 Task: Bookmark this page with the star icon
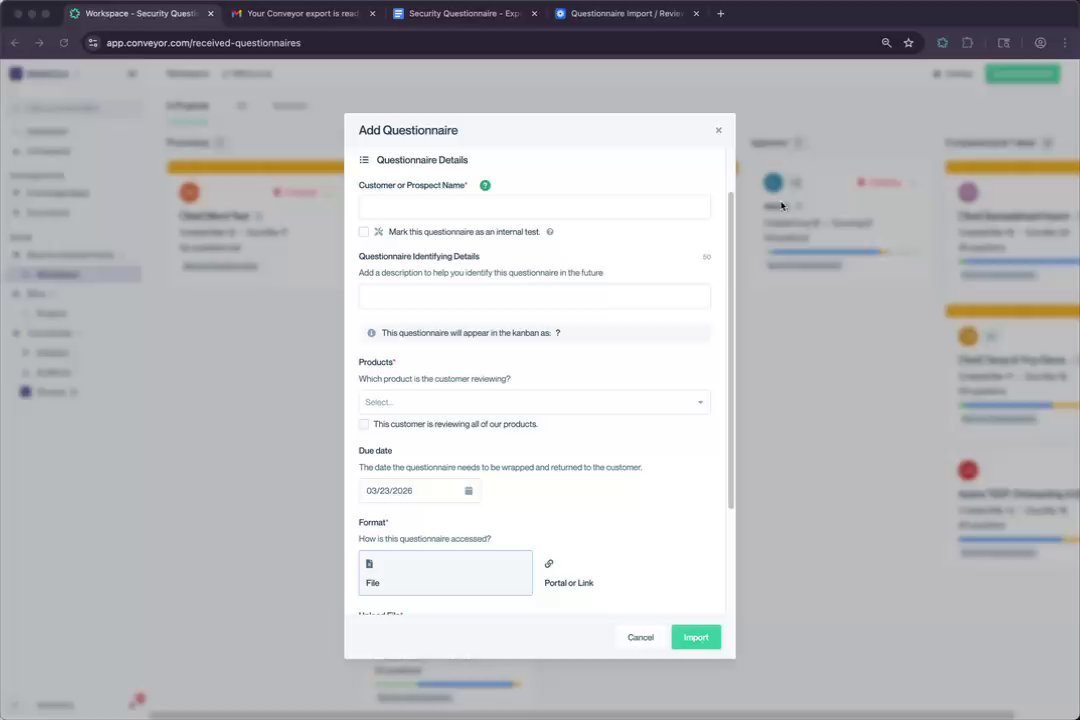[908, 43]
